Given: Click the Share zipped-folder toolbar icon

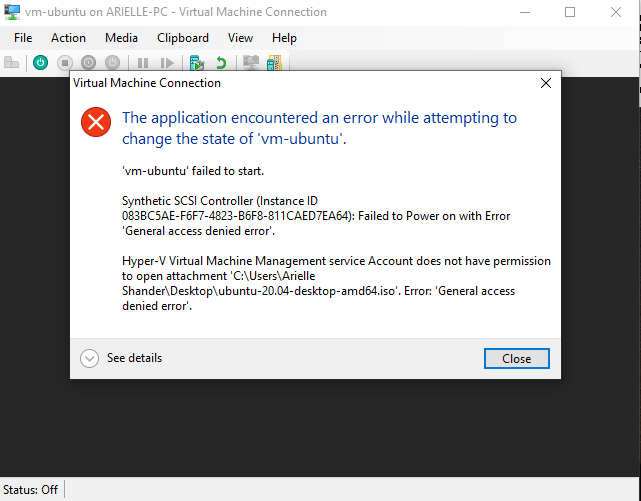Looking at the screenshot, I should click(x=273, y=62).
